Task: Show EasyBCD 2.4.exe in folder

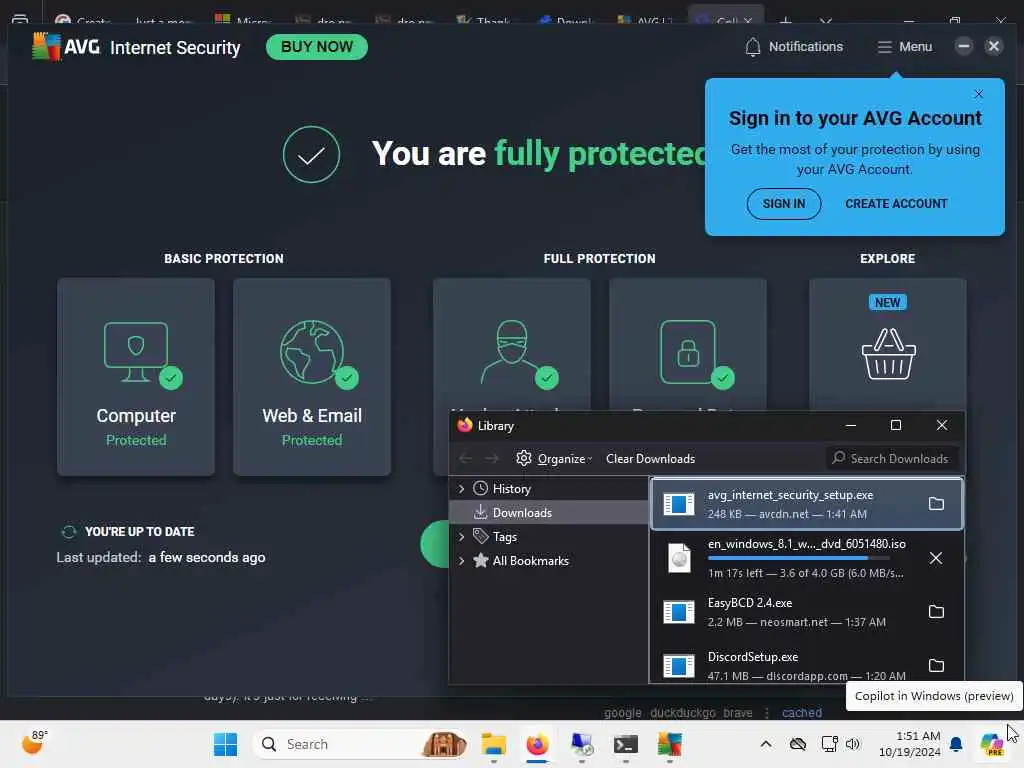Action: click(936, 612)
